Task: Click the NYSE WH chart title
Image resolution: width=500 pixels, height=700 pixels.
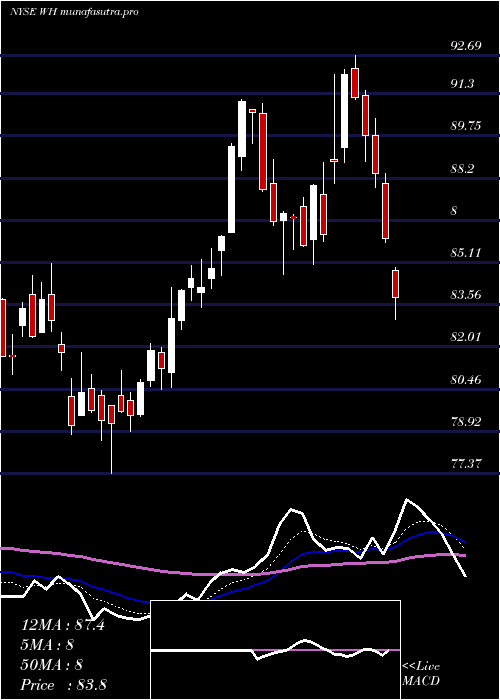Action: click(74, 12)
